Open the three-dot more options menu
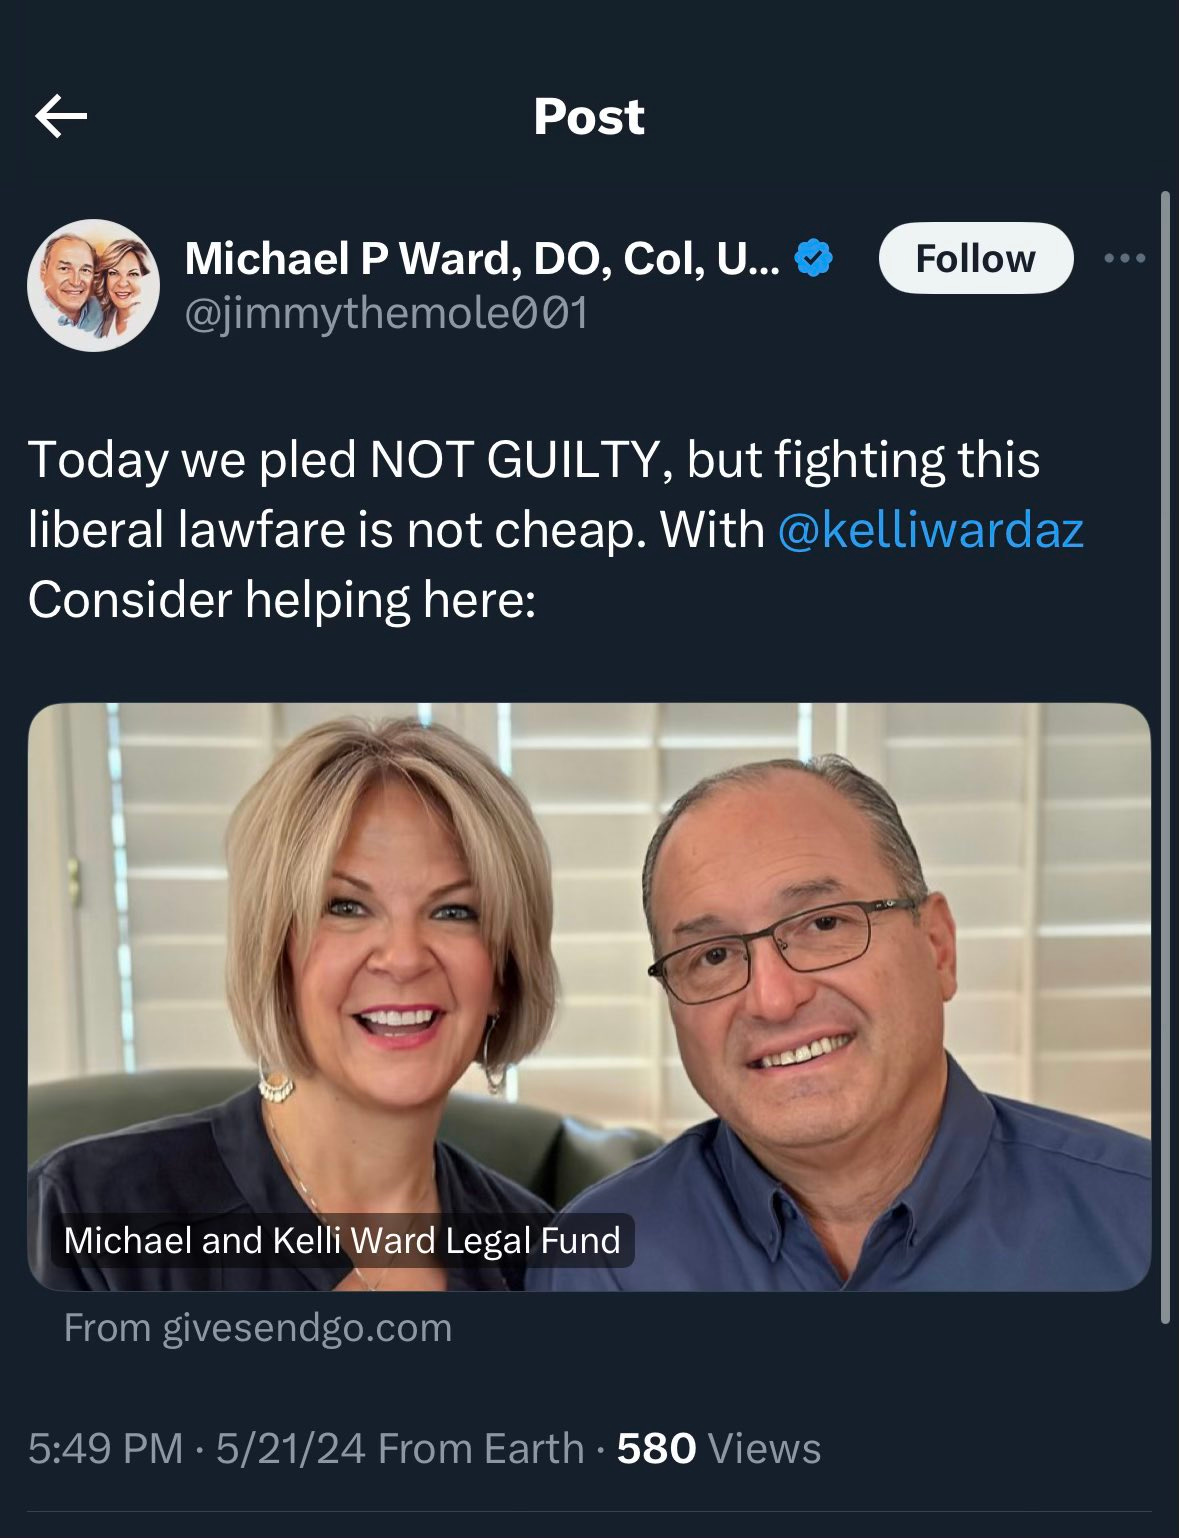The width and height of the screenshot is (1179, 1538). pos(1125,259)
